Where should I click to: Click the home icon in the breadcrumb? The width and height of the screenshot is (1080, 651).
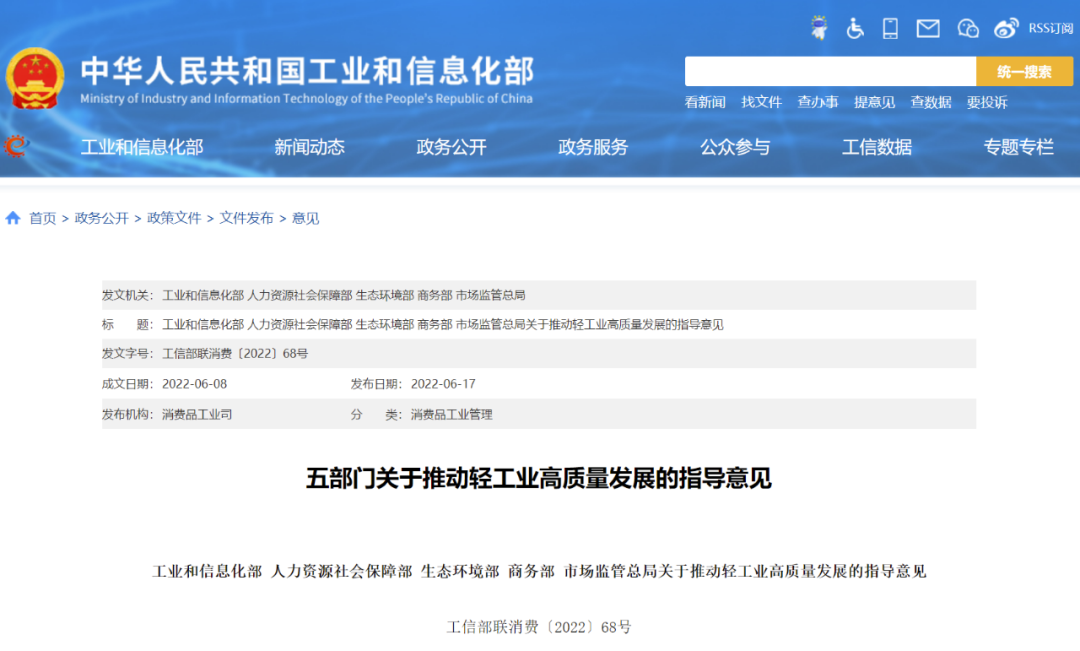pyautogui.click(x=12, y=217)
